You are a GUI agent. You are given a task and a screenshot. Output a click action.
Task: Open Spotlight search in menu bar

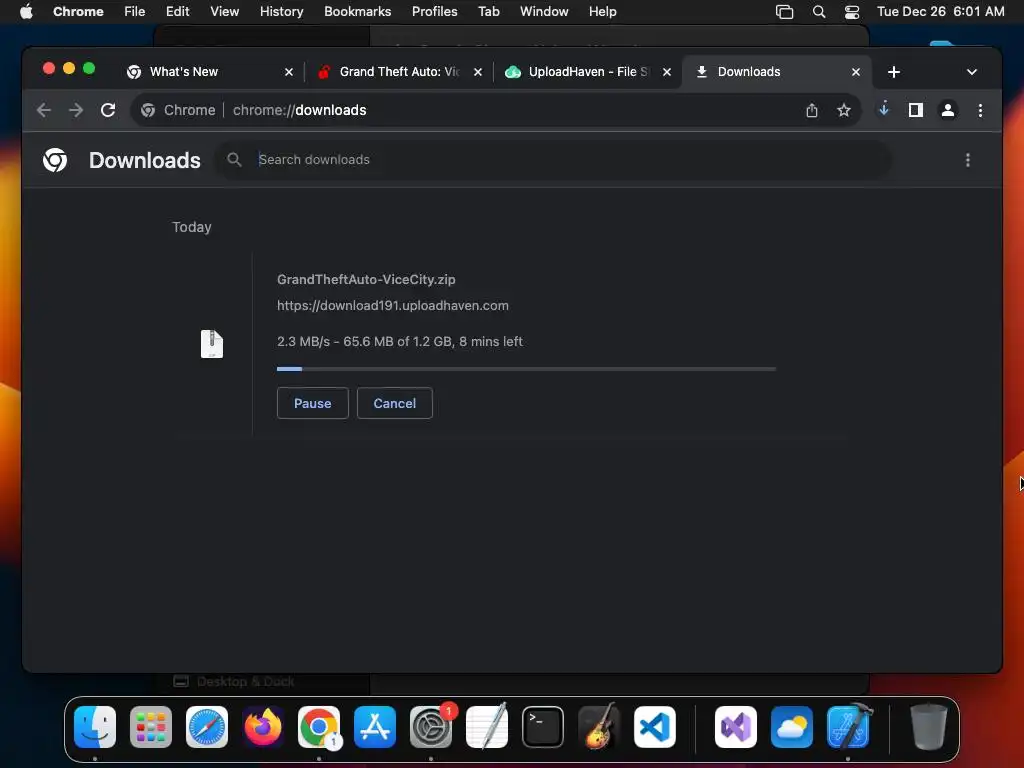819,12
